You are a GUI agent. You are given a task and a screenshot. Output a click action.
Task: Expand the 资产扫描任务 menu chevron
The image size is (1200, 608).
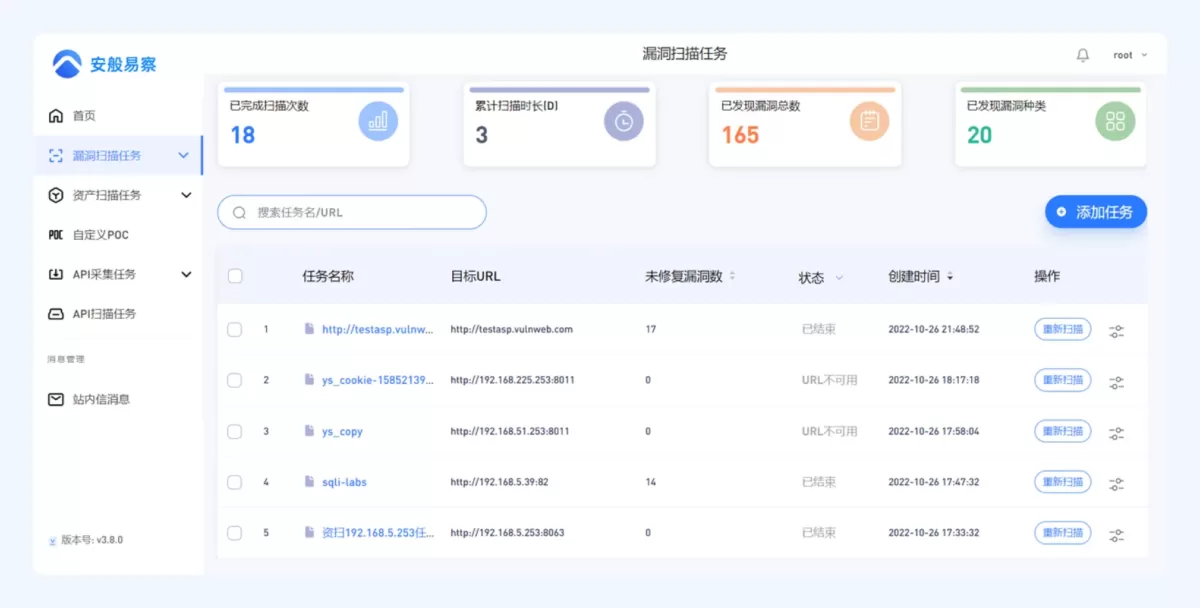click(x=186, y=195)
